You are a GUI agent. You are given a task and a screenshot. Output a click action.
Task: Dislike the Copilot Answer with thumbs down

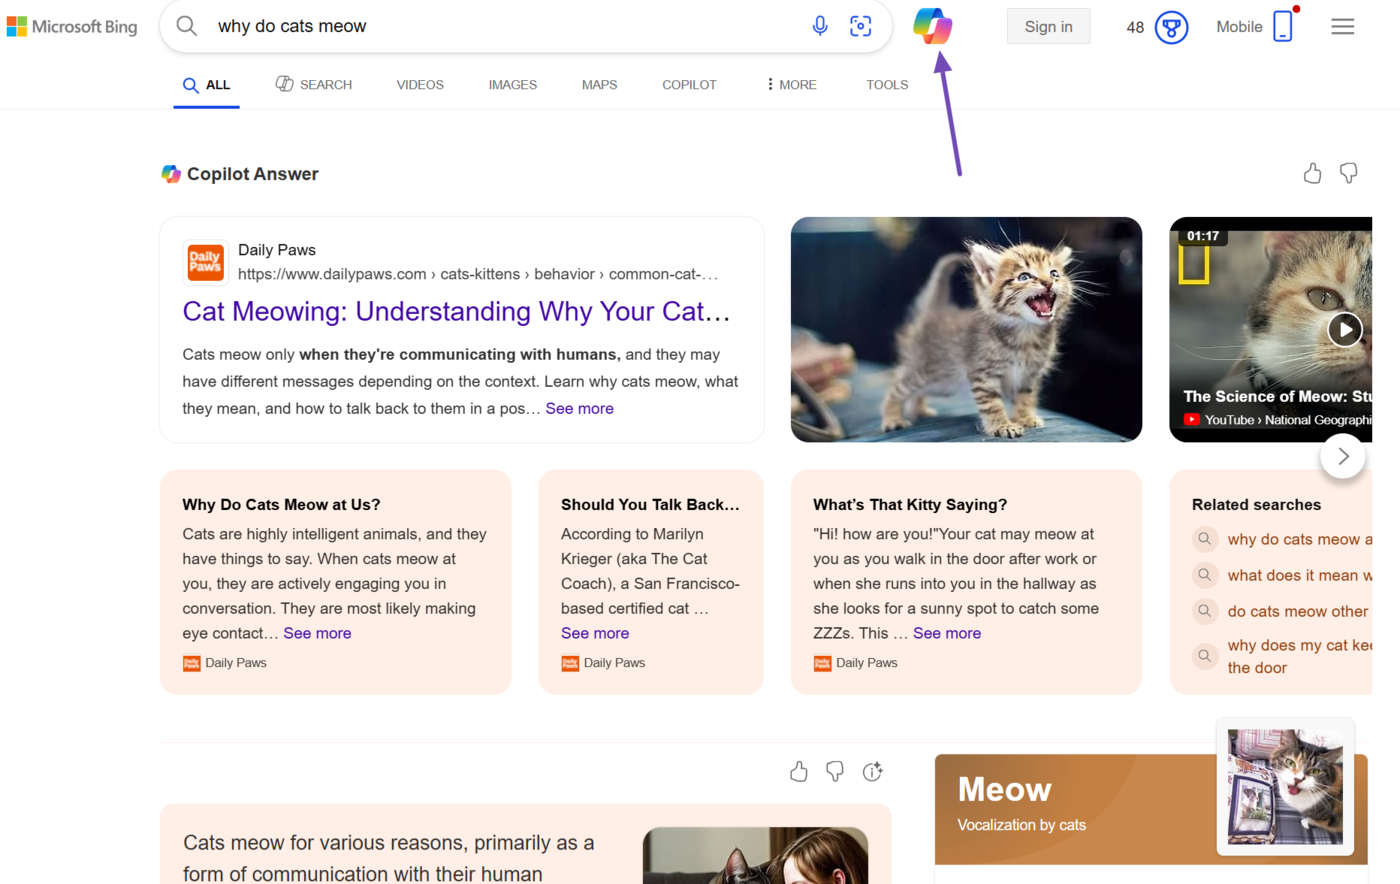1348,174
